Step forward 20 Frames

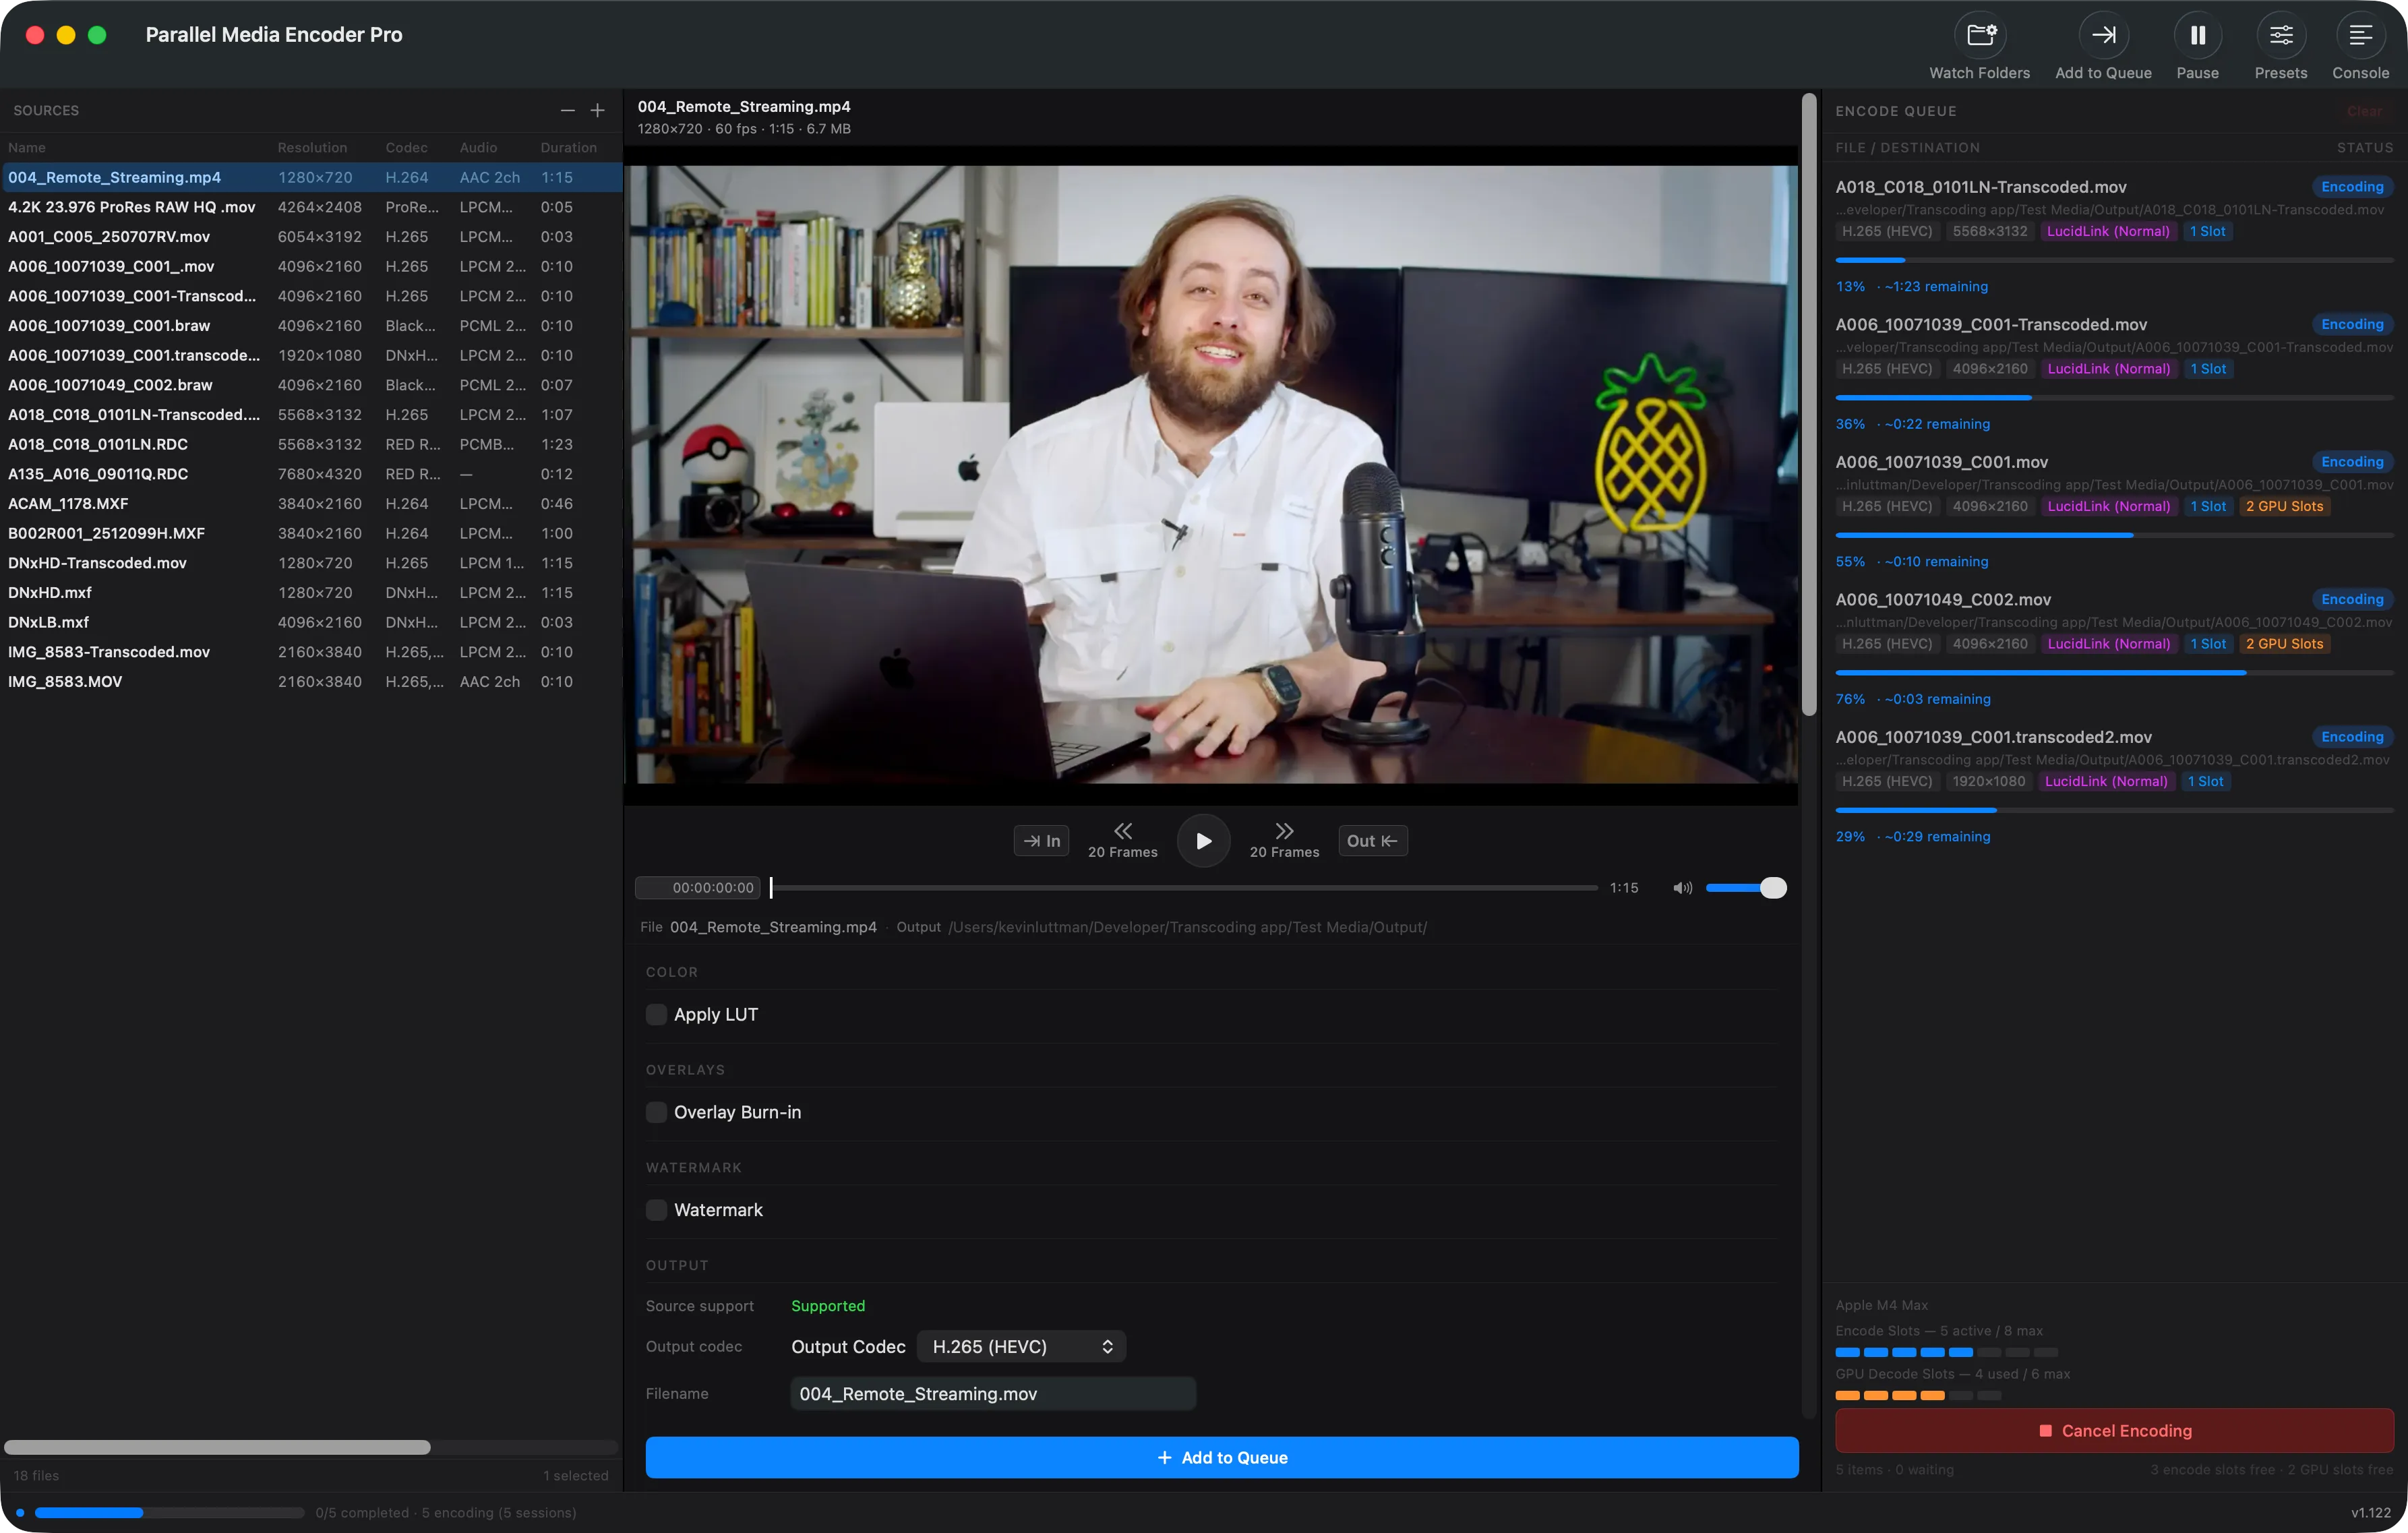tap(1284, 840)
